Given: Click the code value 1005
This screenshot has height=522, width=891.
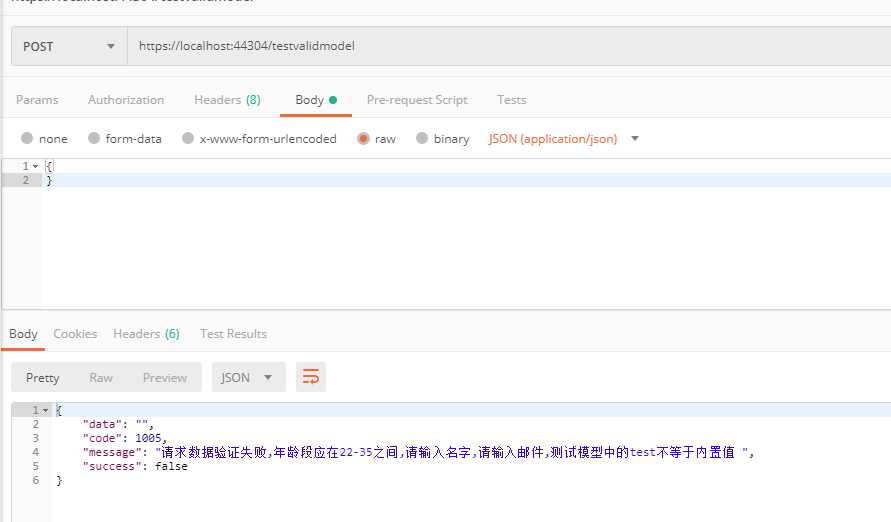Looking at the screenshot, I should pos(148,439).
